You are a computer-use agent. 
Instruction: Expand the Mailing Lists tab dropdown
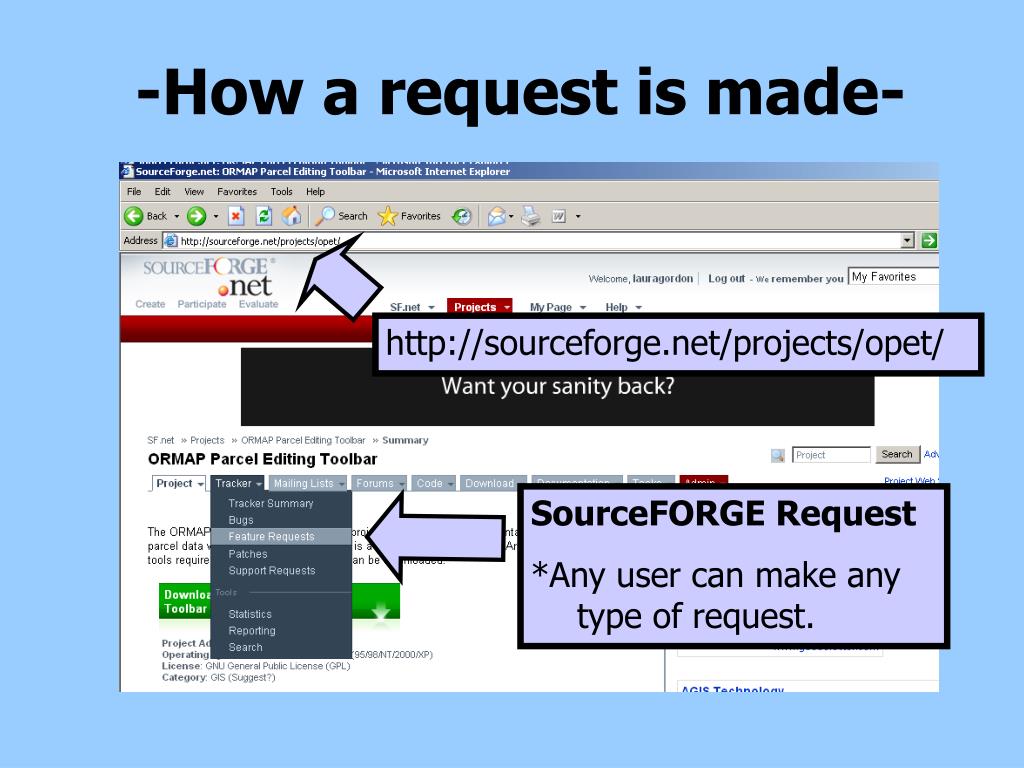click(342, 484)
